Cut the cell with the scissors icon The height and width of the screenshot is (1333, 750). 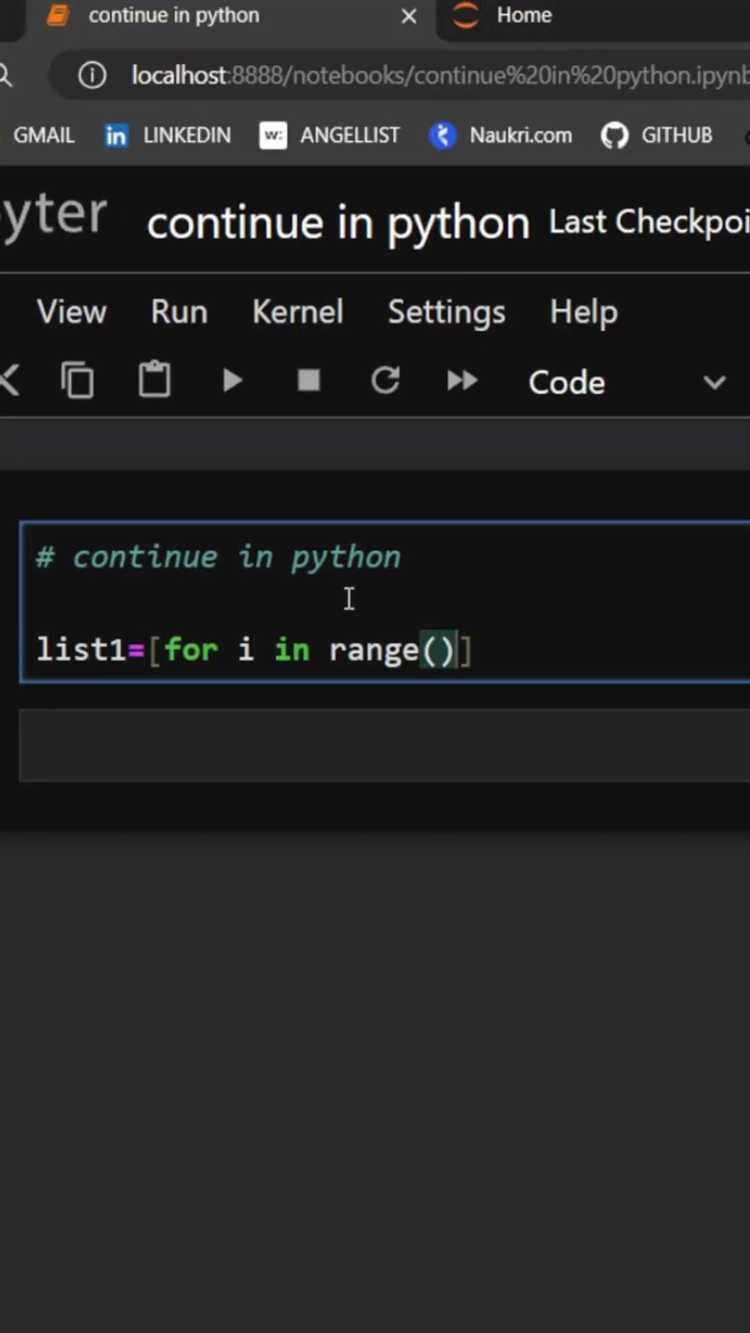click(x=9, y=381)
